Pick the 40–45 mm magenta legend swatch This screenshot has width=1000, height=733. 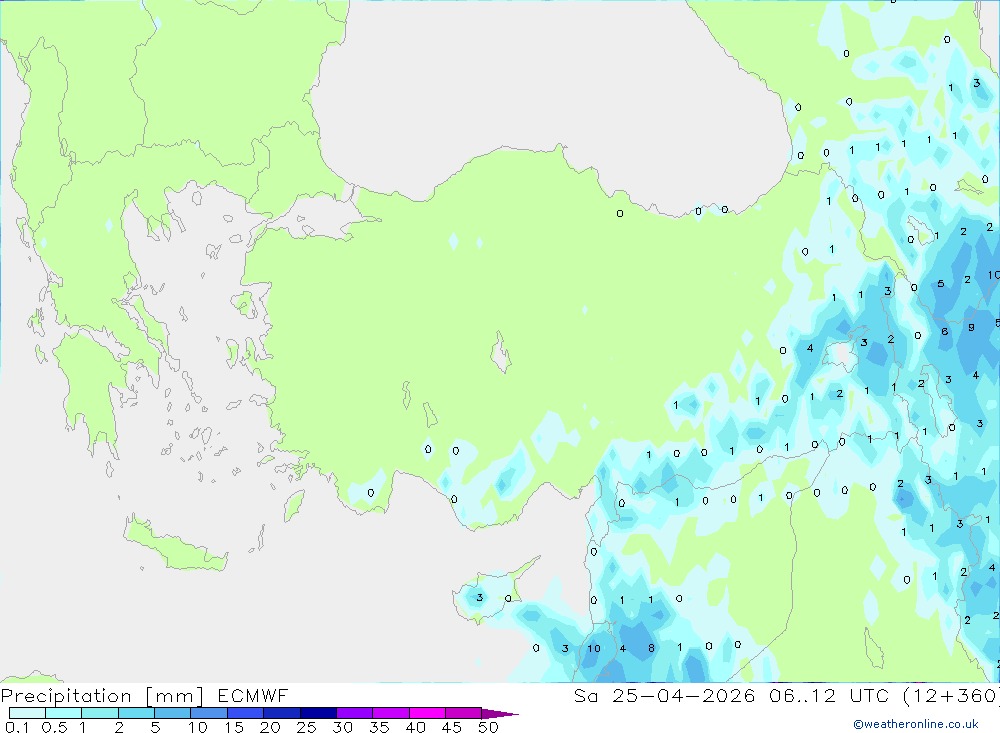427,713
